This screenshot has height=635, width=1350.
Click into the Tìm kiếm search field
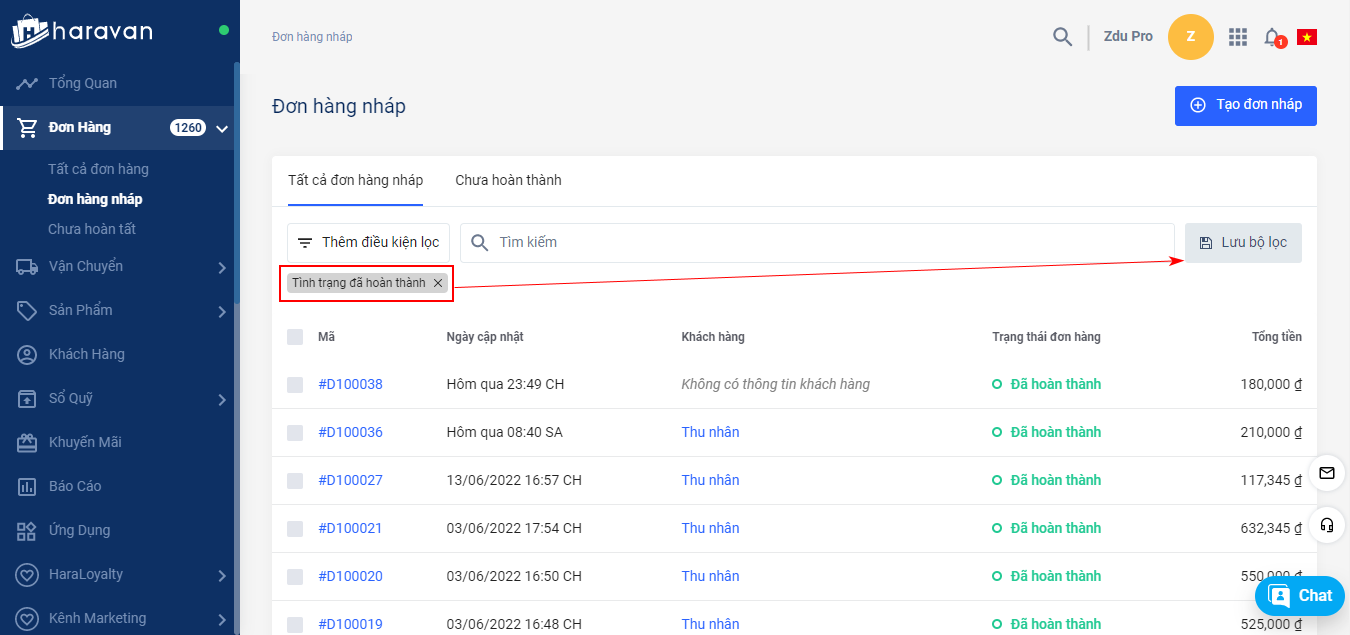click(820, 243)
